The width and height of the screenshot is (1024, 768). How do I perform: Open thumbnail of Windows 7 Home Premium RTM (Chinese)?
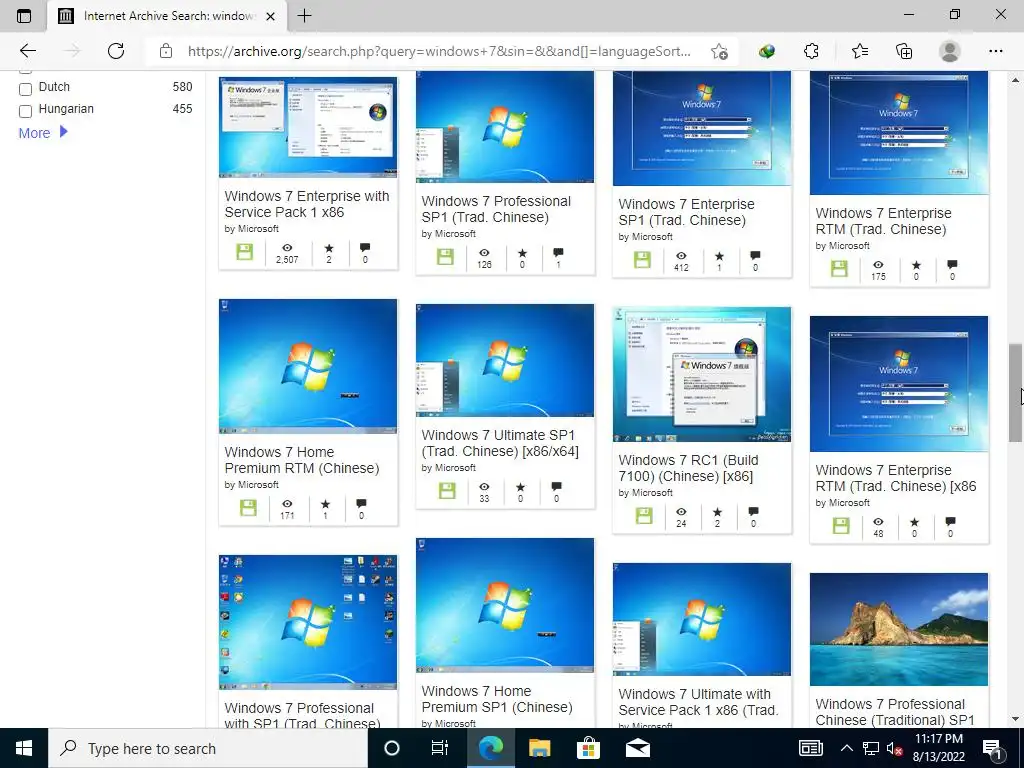click(308, 366)
